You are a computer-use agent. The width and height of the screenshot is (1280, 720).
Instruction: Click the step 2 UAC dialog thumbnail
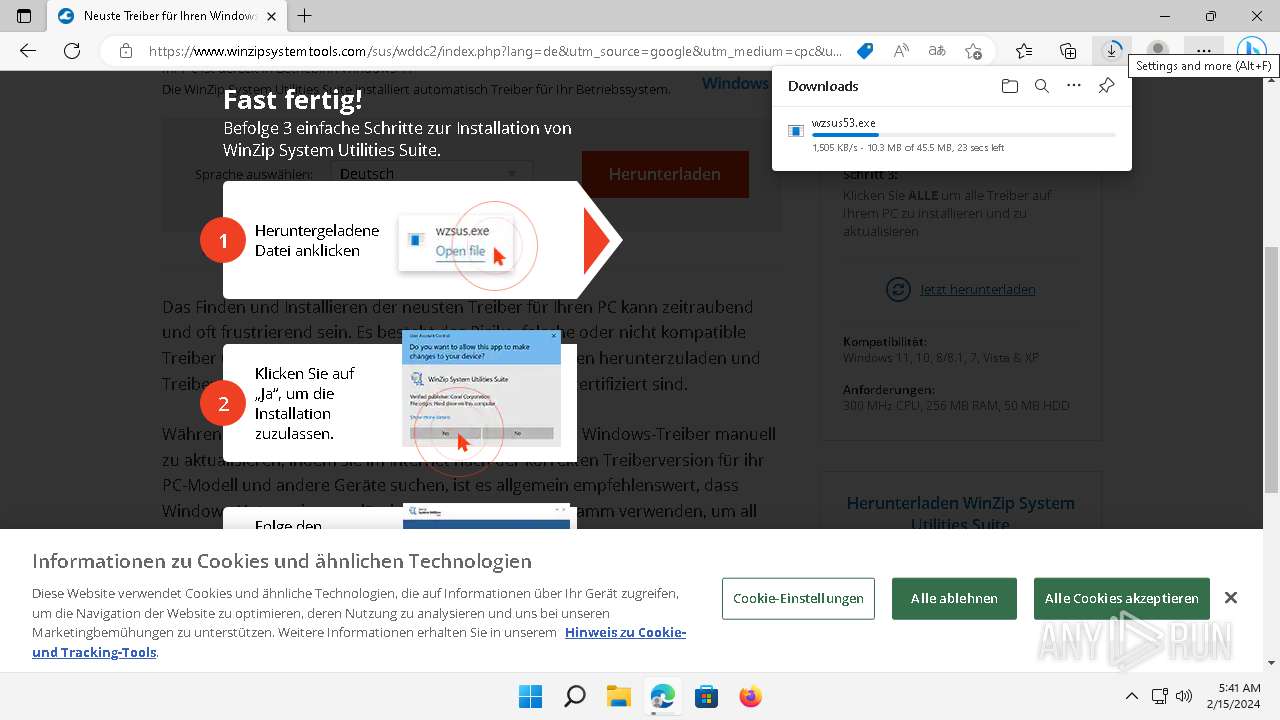pyautogui.click(x=481, y=388)
